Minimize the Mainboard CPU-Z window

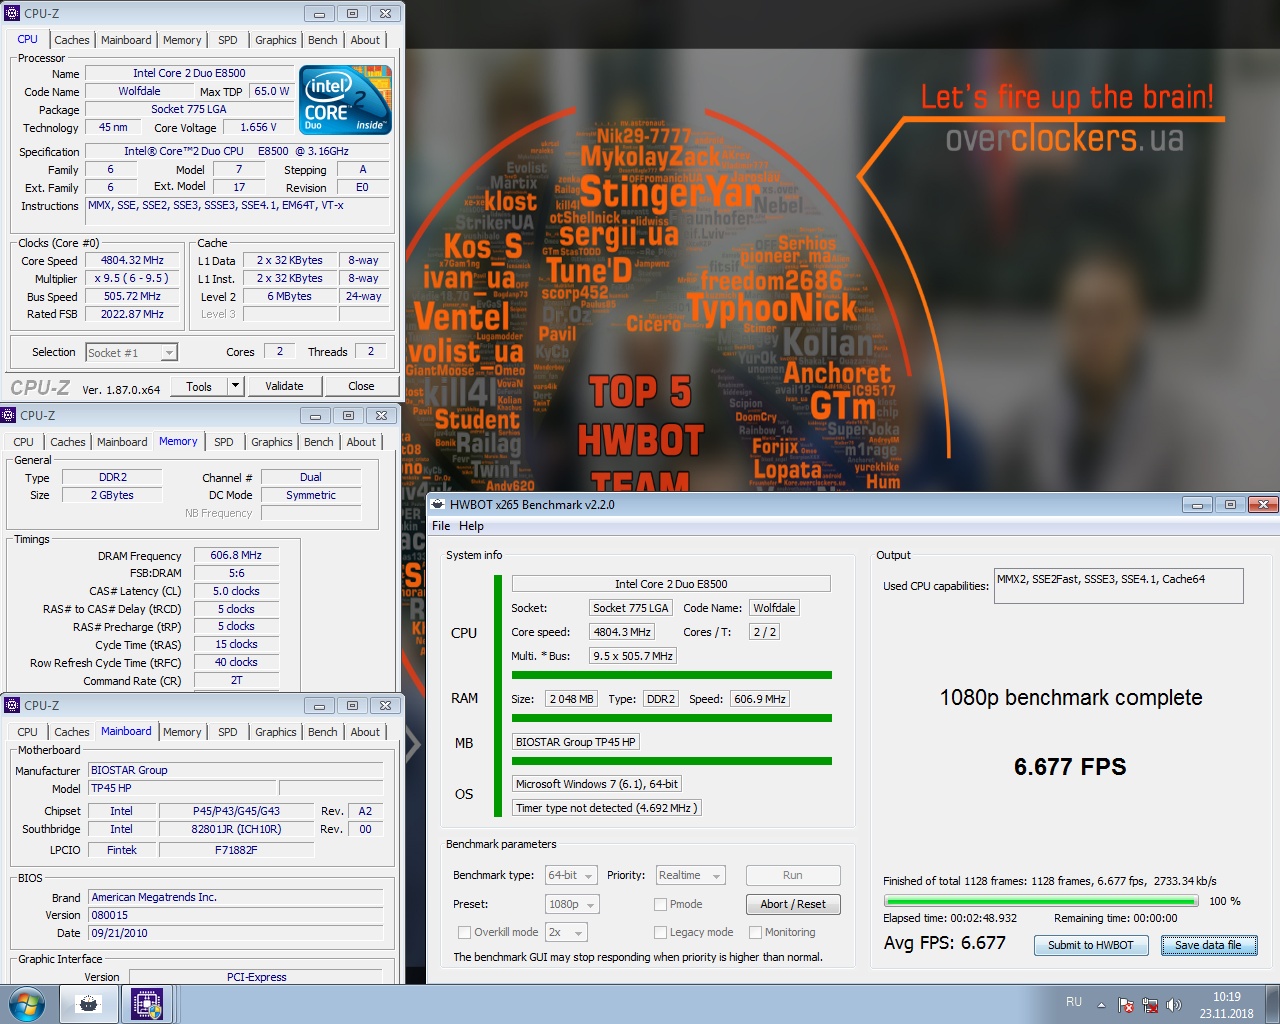pos(319,706)
